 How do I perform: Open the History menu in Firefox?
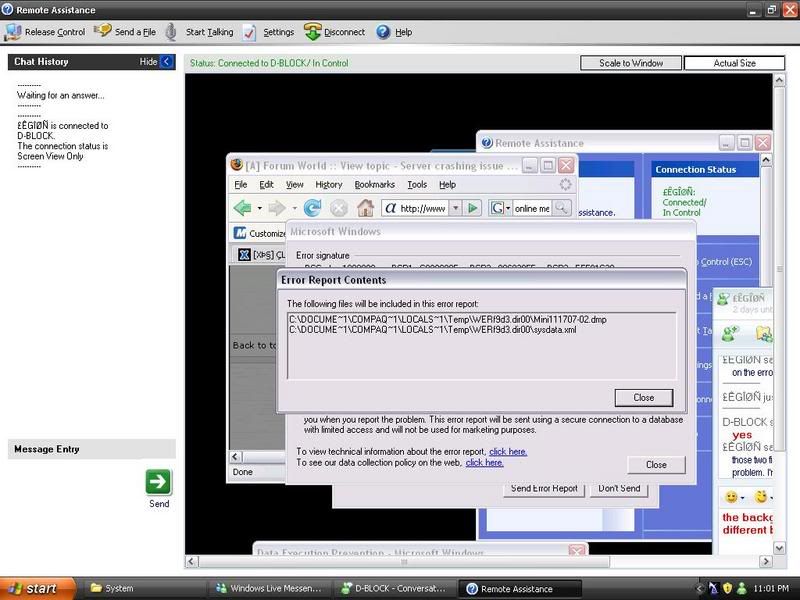pyautogui.click(x=329, y=185)
